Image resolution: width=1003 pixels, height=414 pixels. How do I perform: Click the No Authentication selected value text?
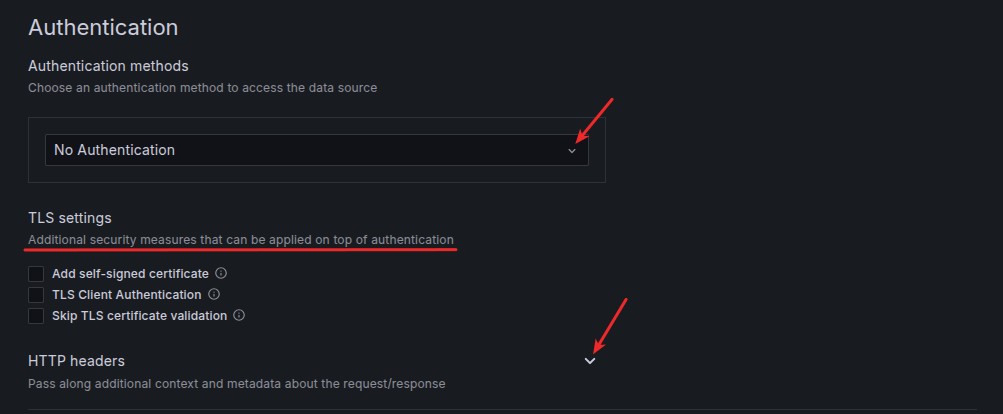point(114,150)
